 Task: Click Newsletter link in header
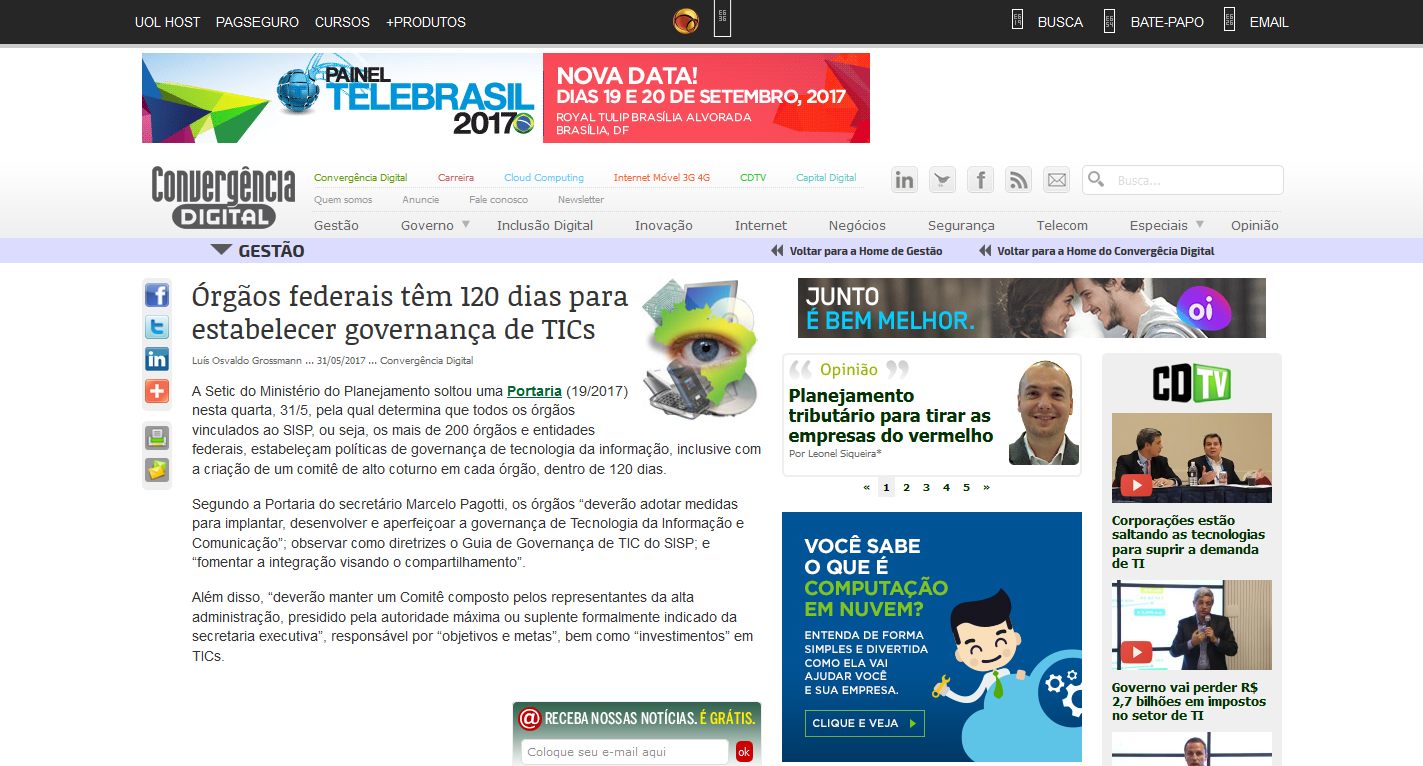[581, 200]
